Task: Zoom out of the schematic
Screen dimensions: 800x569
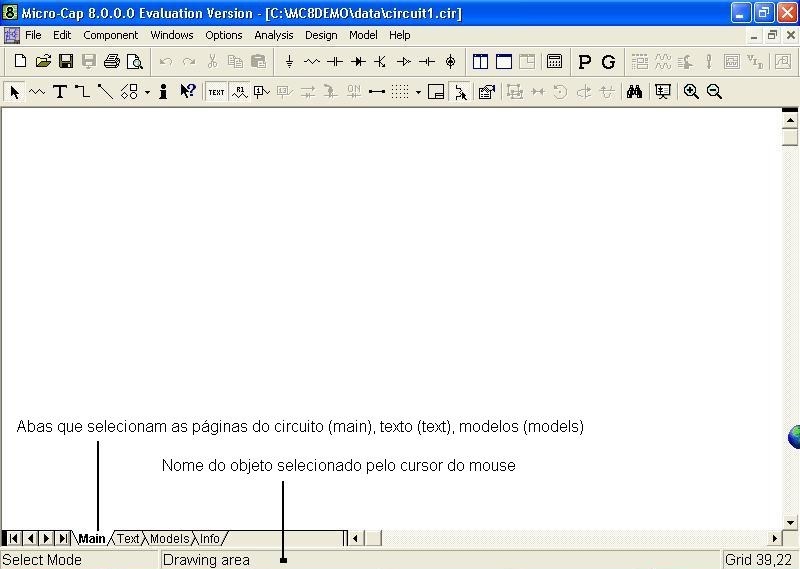Action: (714, 92)
